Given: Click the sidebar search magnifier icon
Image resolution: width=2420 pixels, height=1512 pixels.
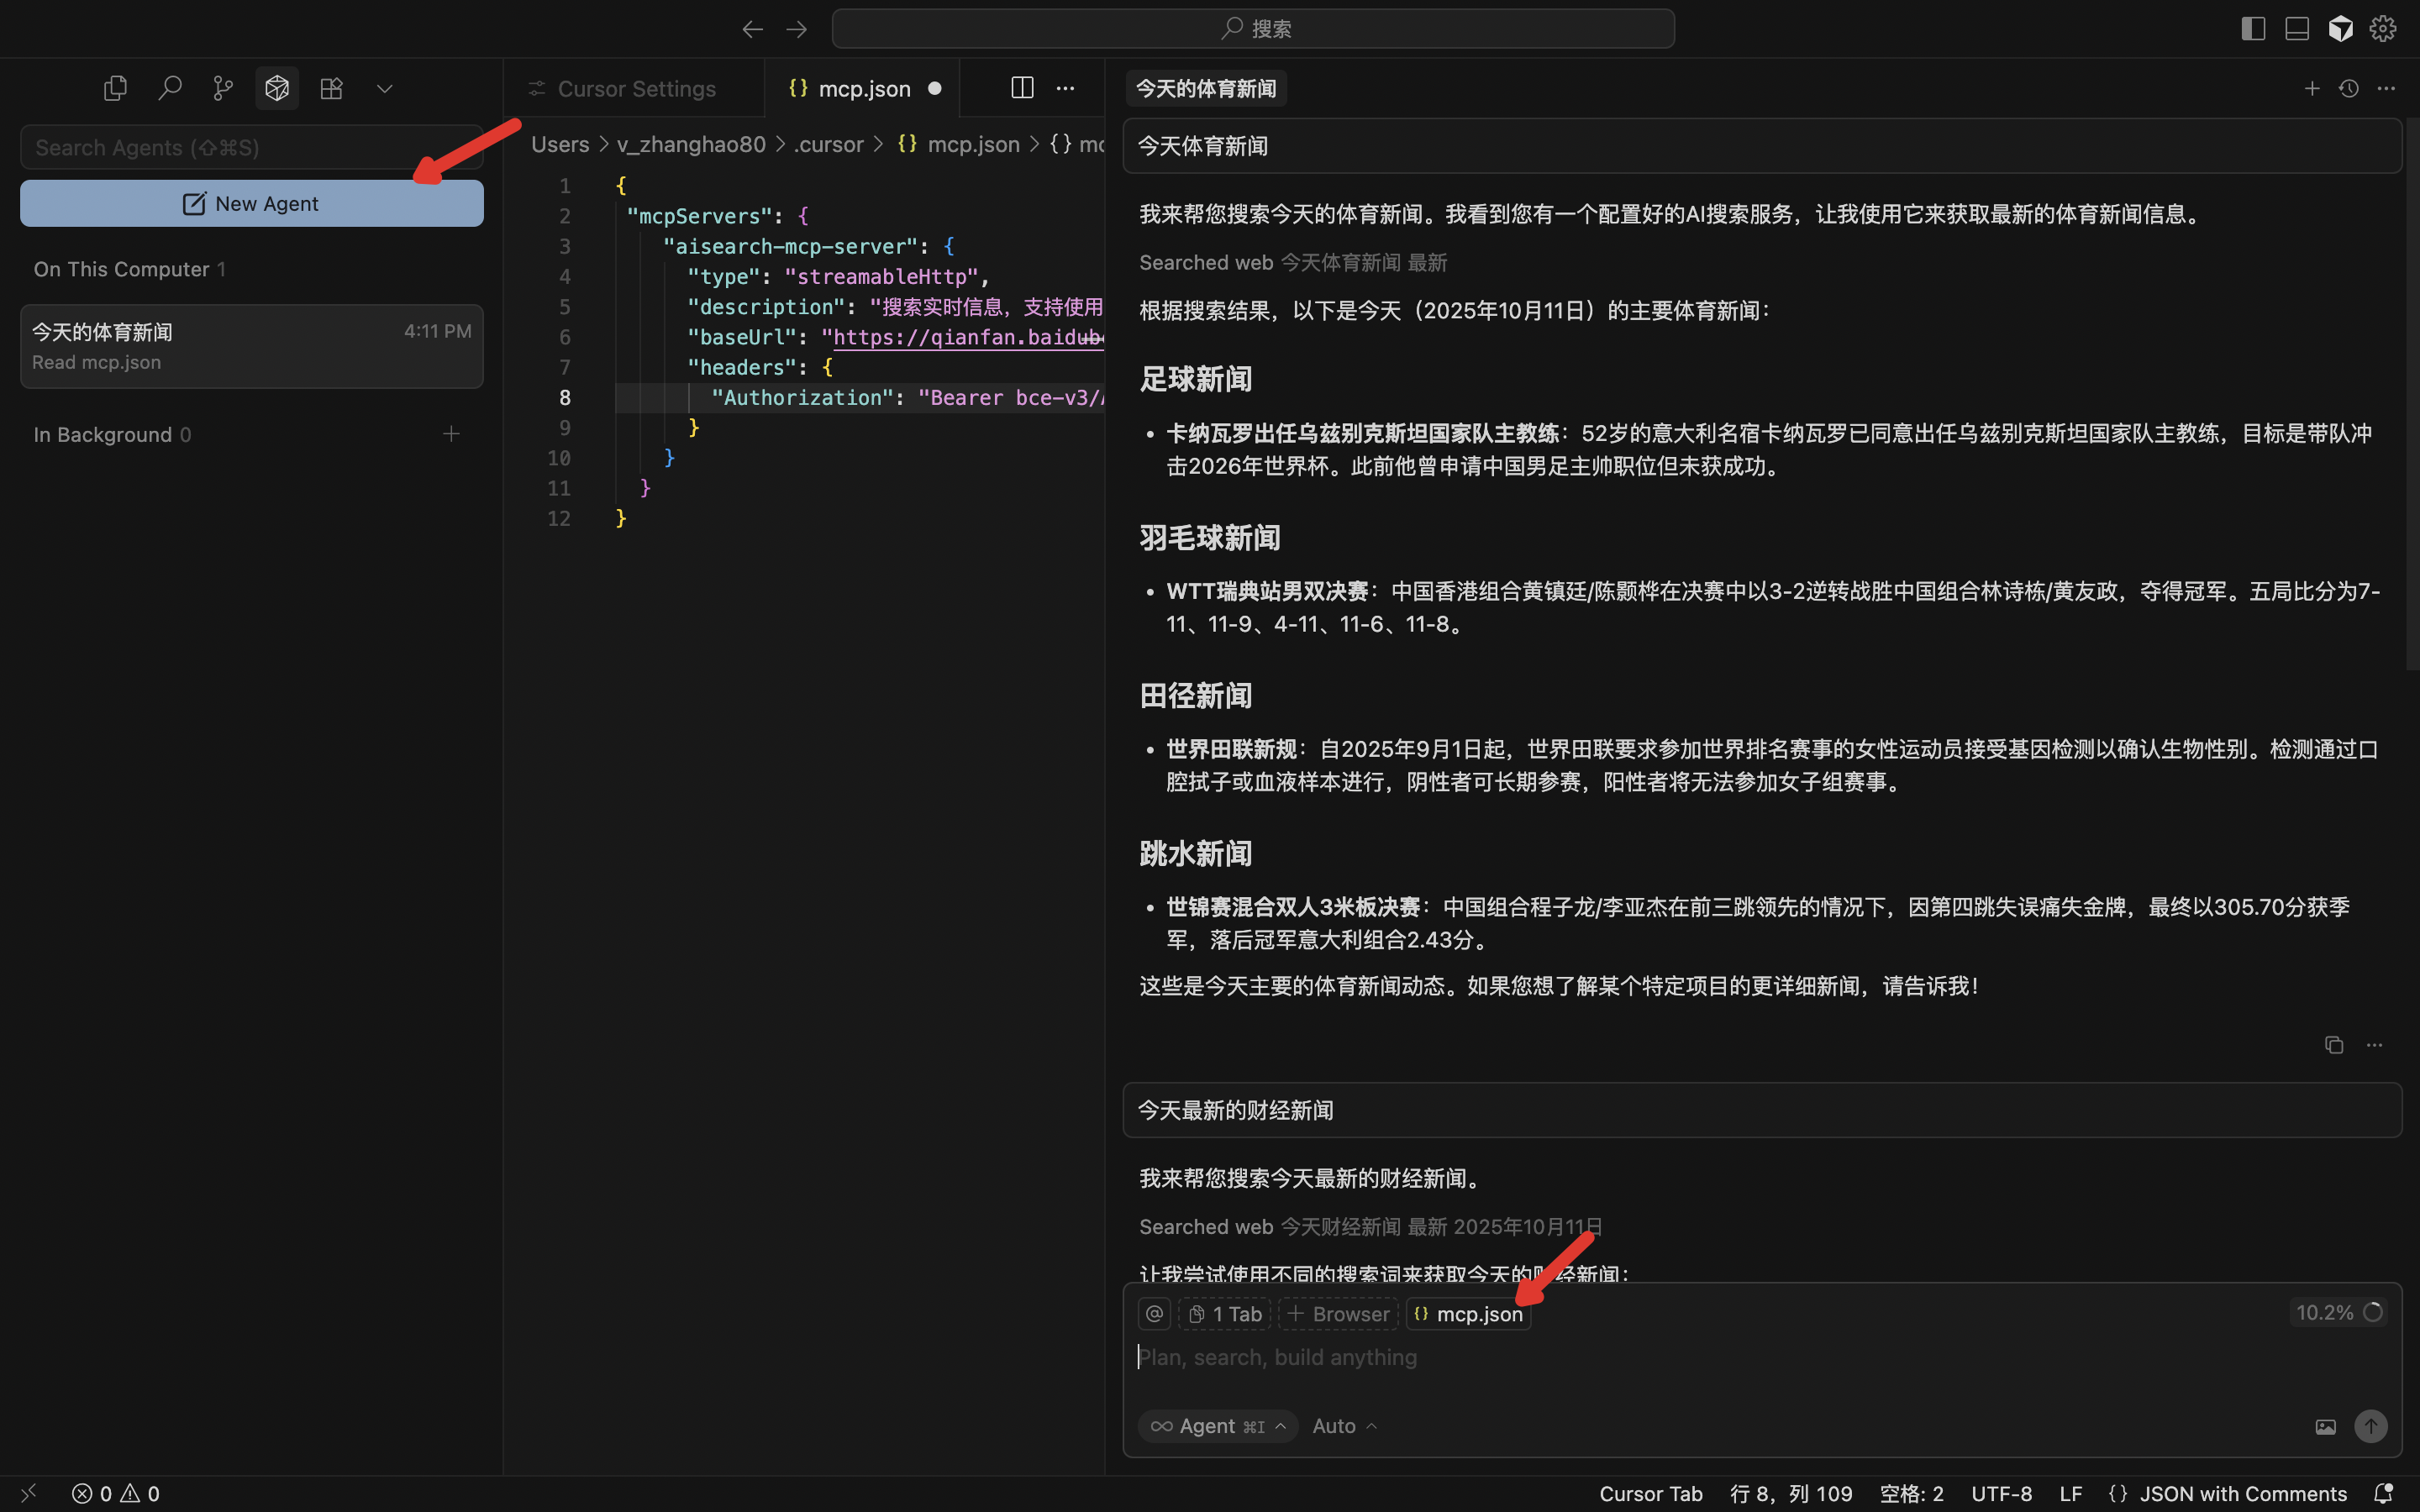Looking at the screenshot, I should click(x=169, y=88).
